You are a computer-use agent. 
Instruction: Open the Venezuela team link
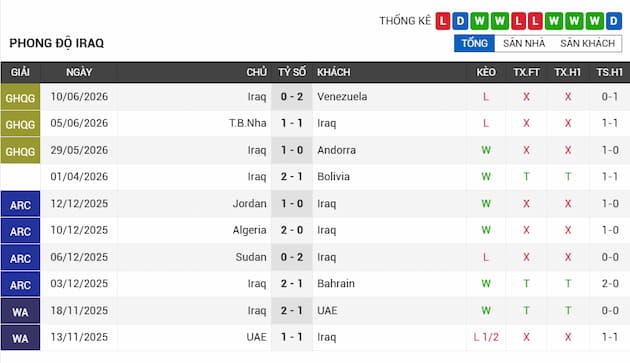click(342, 96)
